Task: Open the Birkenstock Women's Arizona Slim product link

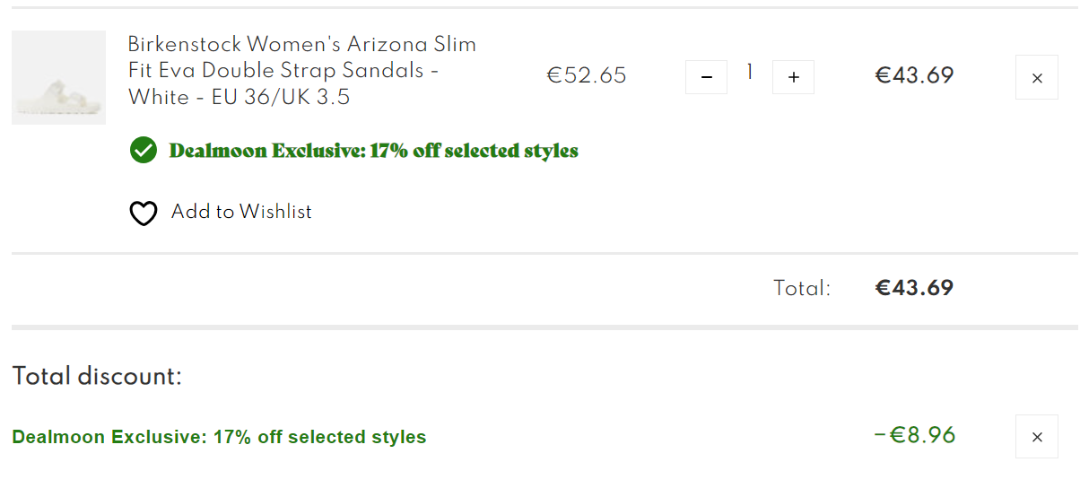Action: [x=301, y=45]
